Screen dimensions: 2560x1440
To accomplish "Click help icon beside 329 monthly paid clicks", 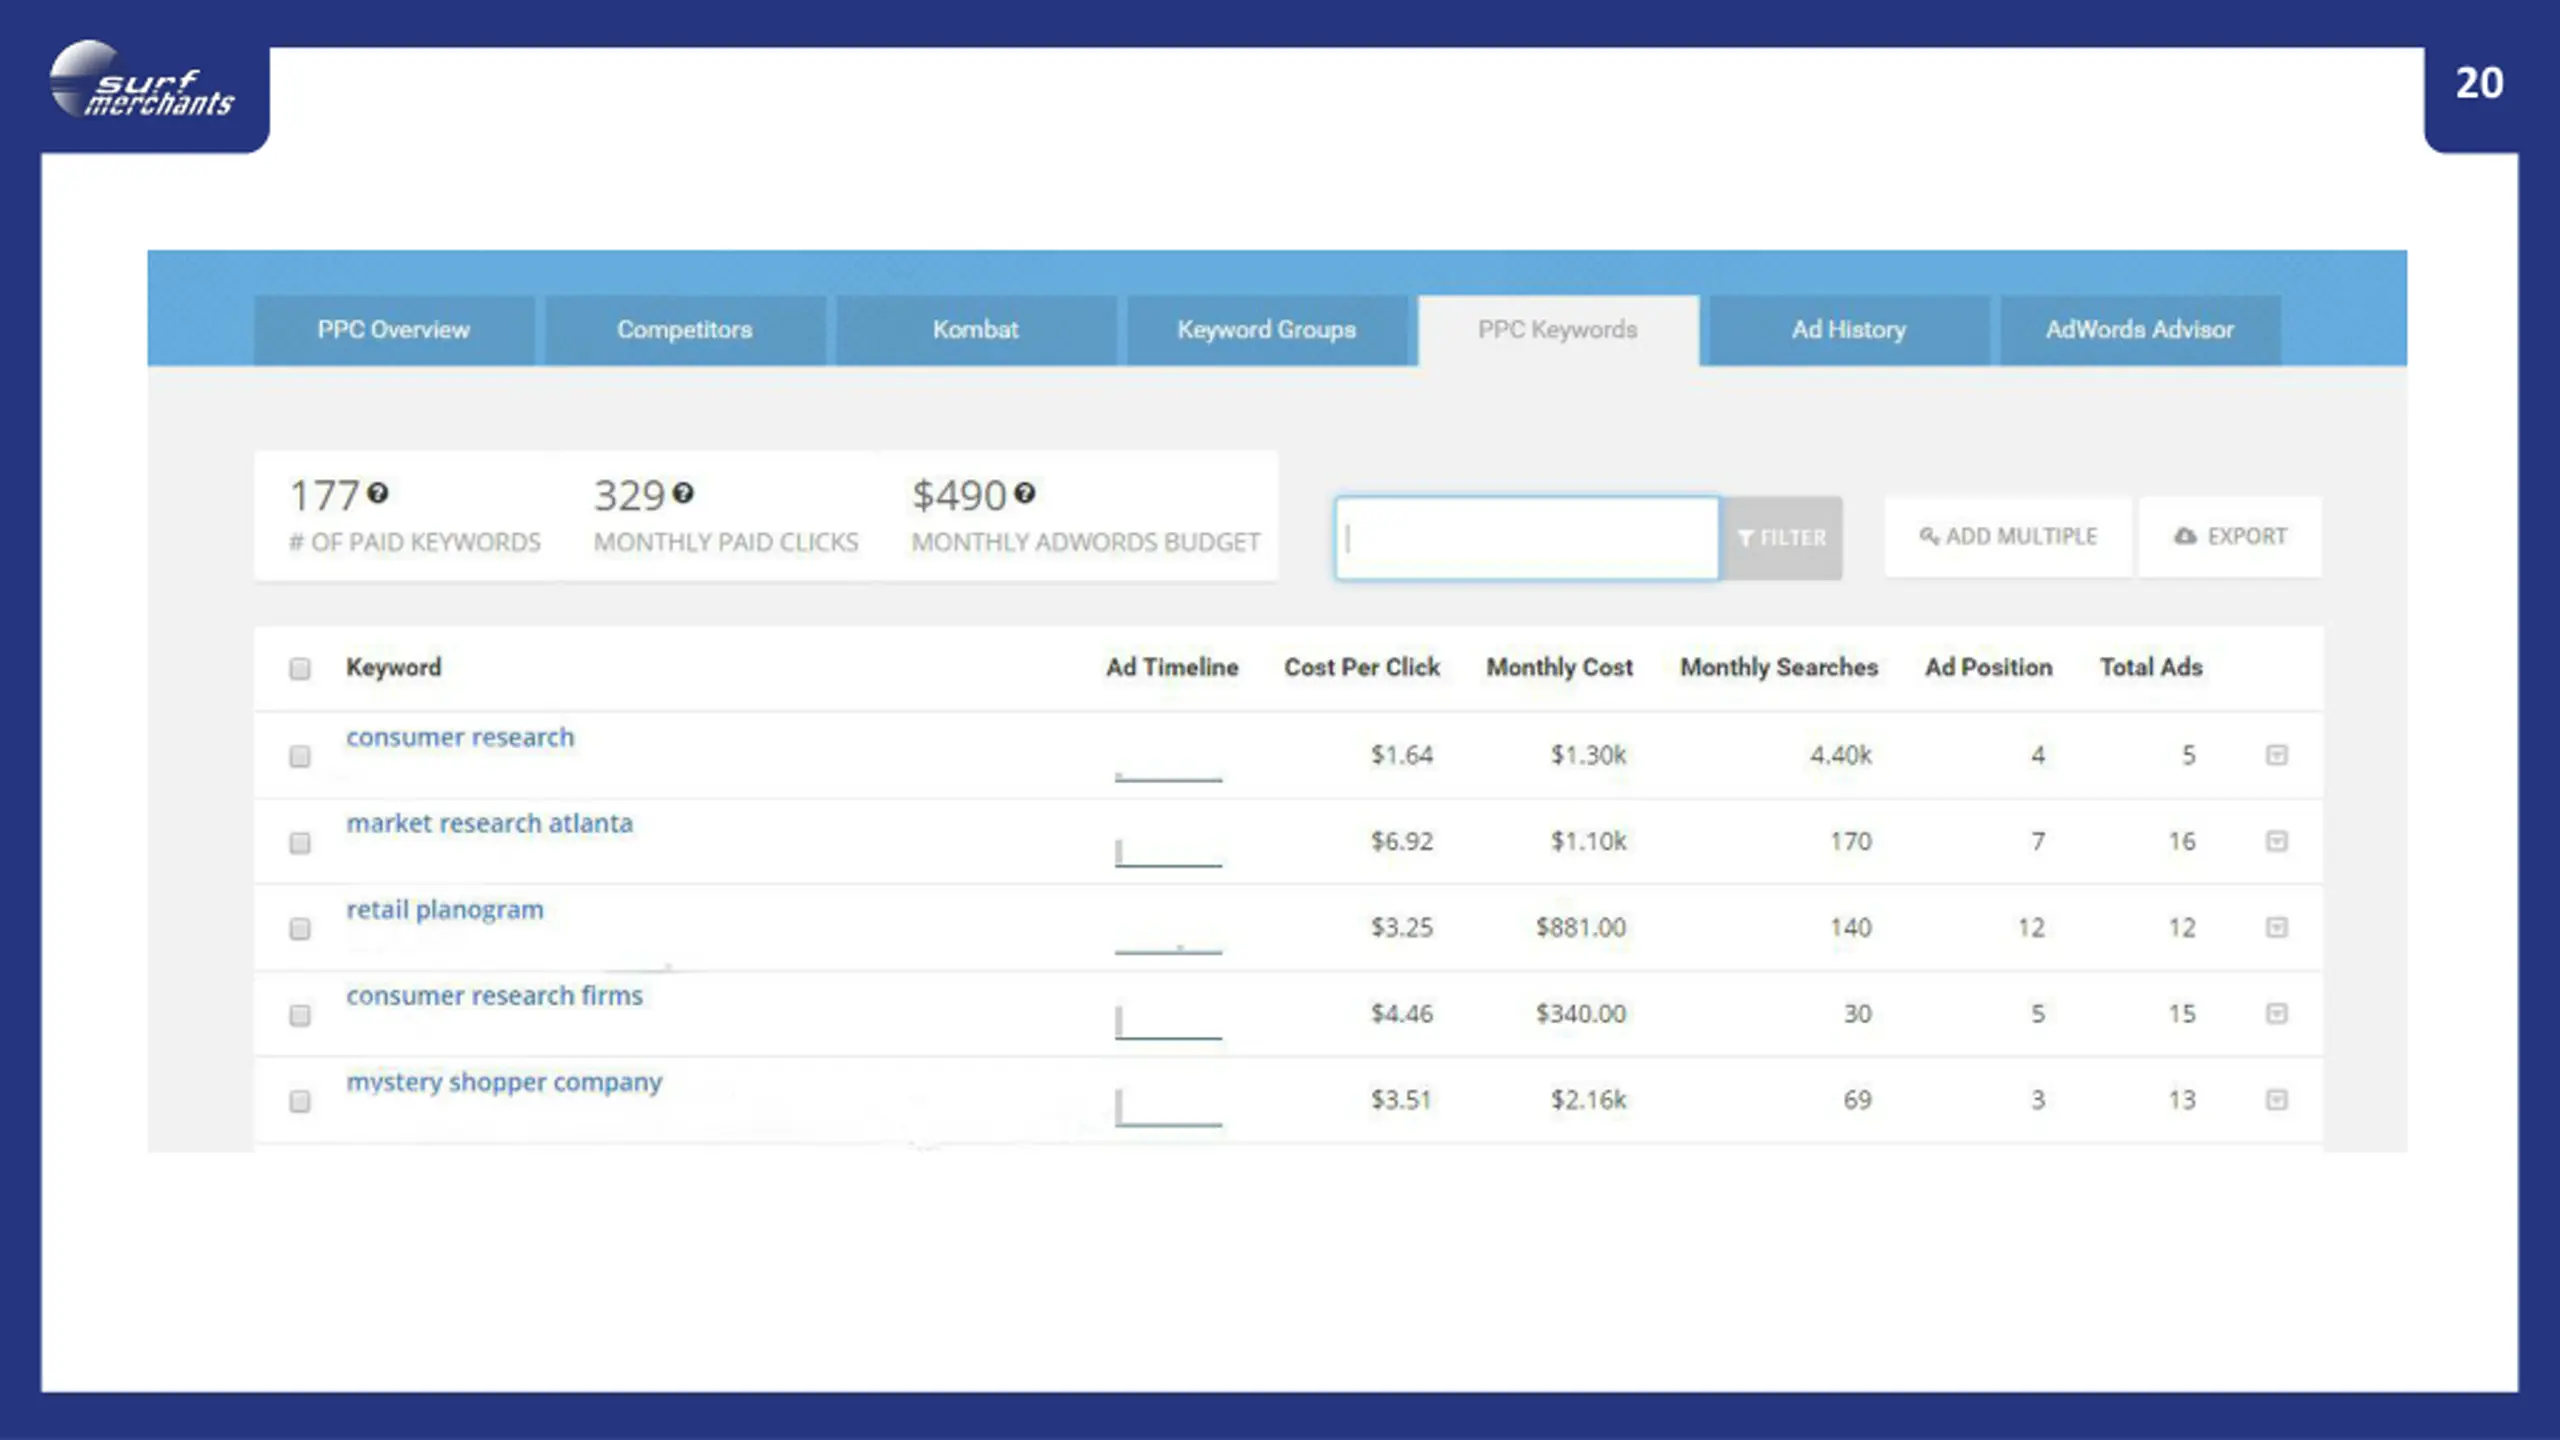I will (683, 493).
